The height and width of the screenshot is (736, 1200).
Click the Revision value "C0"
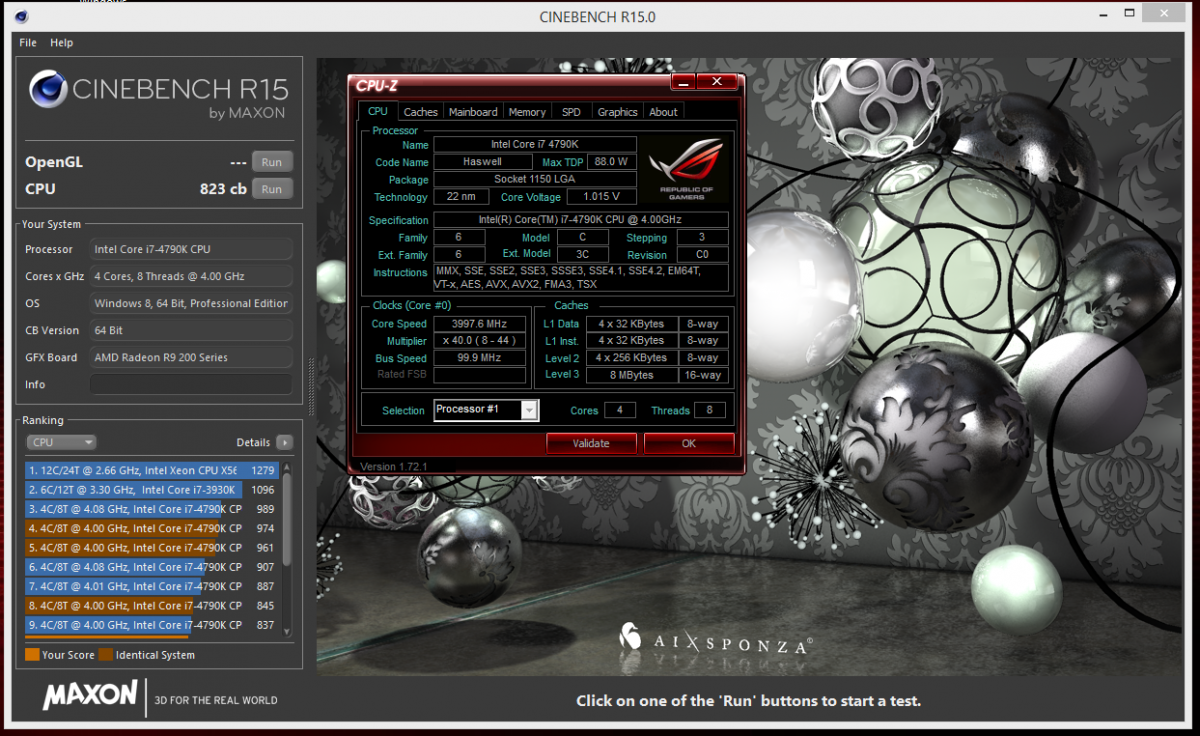[x=702, y=255]
